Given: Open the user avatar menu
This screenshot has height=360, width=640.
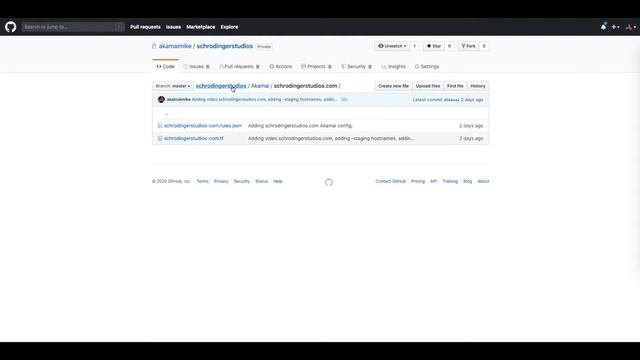Looking at the screenshot, I should 631,27.
